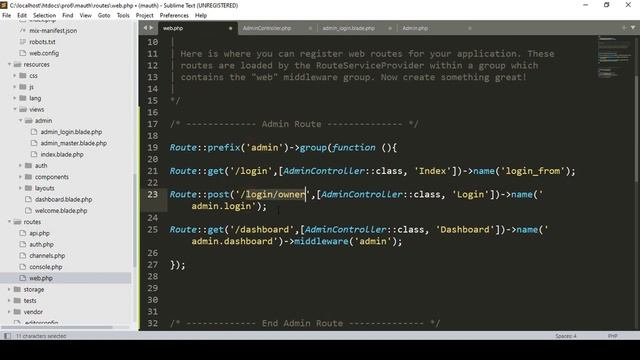Open the Preferences menu

(174, 16)
